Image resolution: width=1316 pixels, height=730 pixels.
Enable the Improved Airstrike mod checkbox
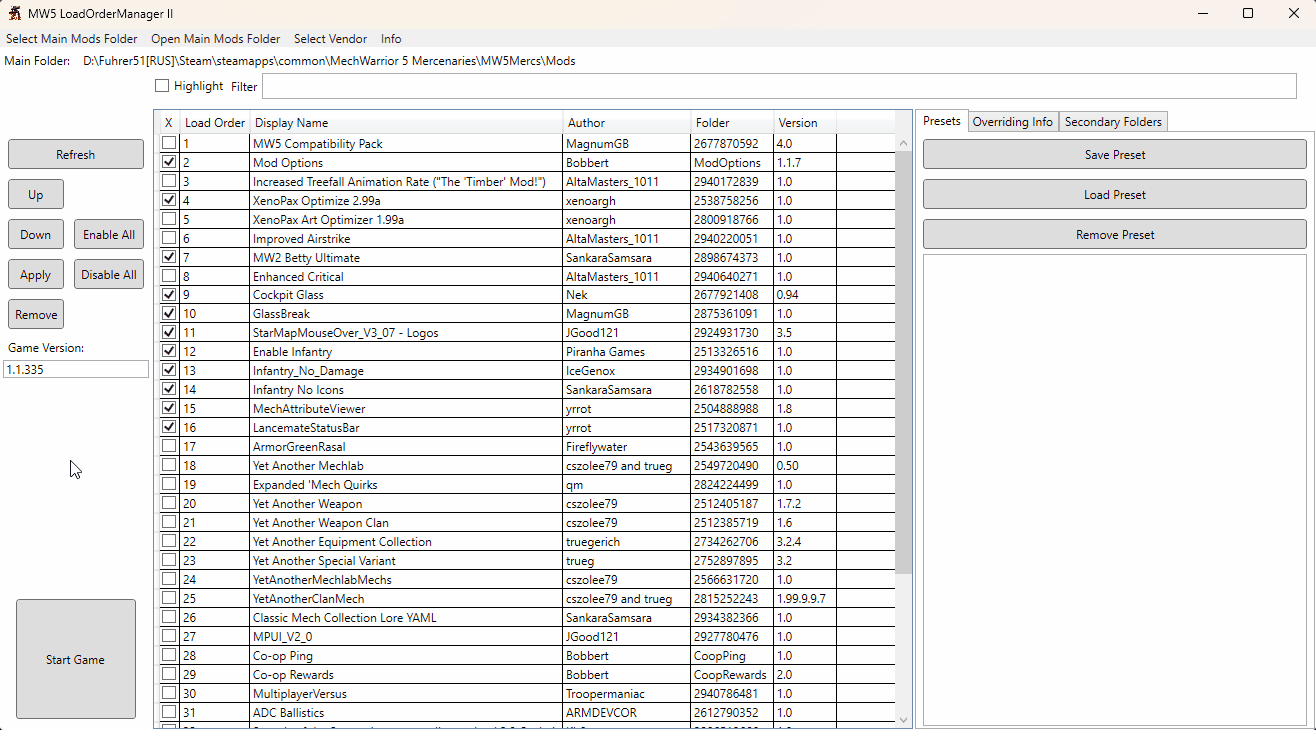pos(169,239)
